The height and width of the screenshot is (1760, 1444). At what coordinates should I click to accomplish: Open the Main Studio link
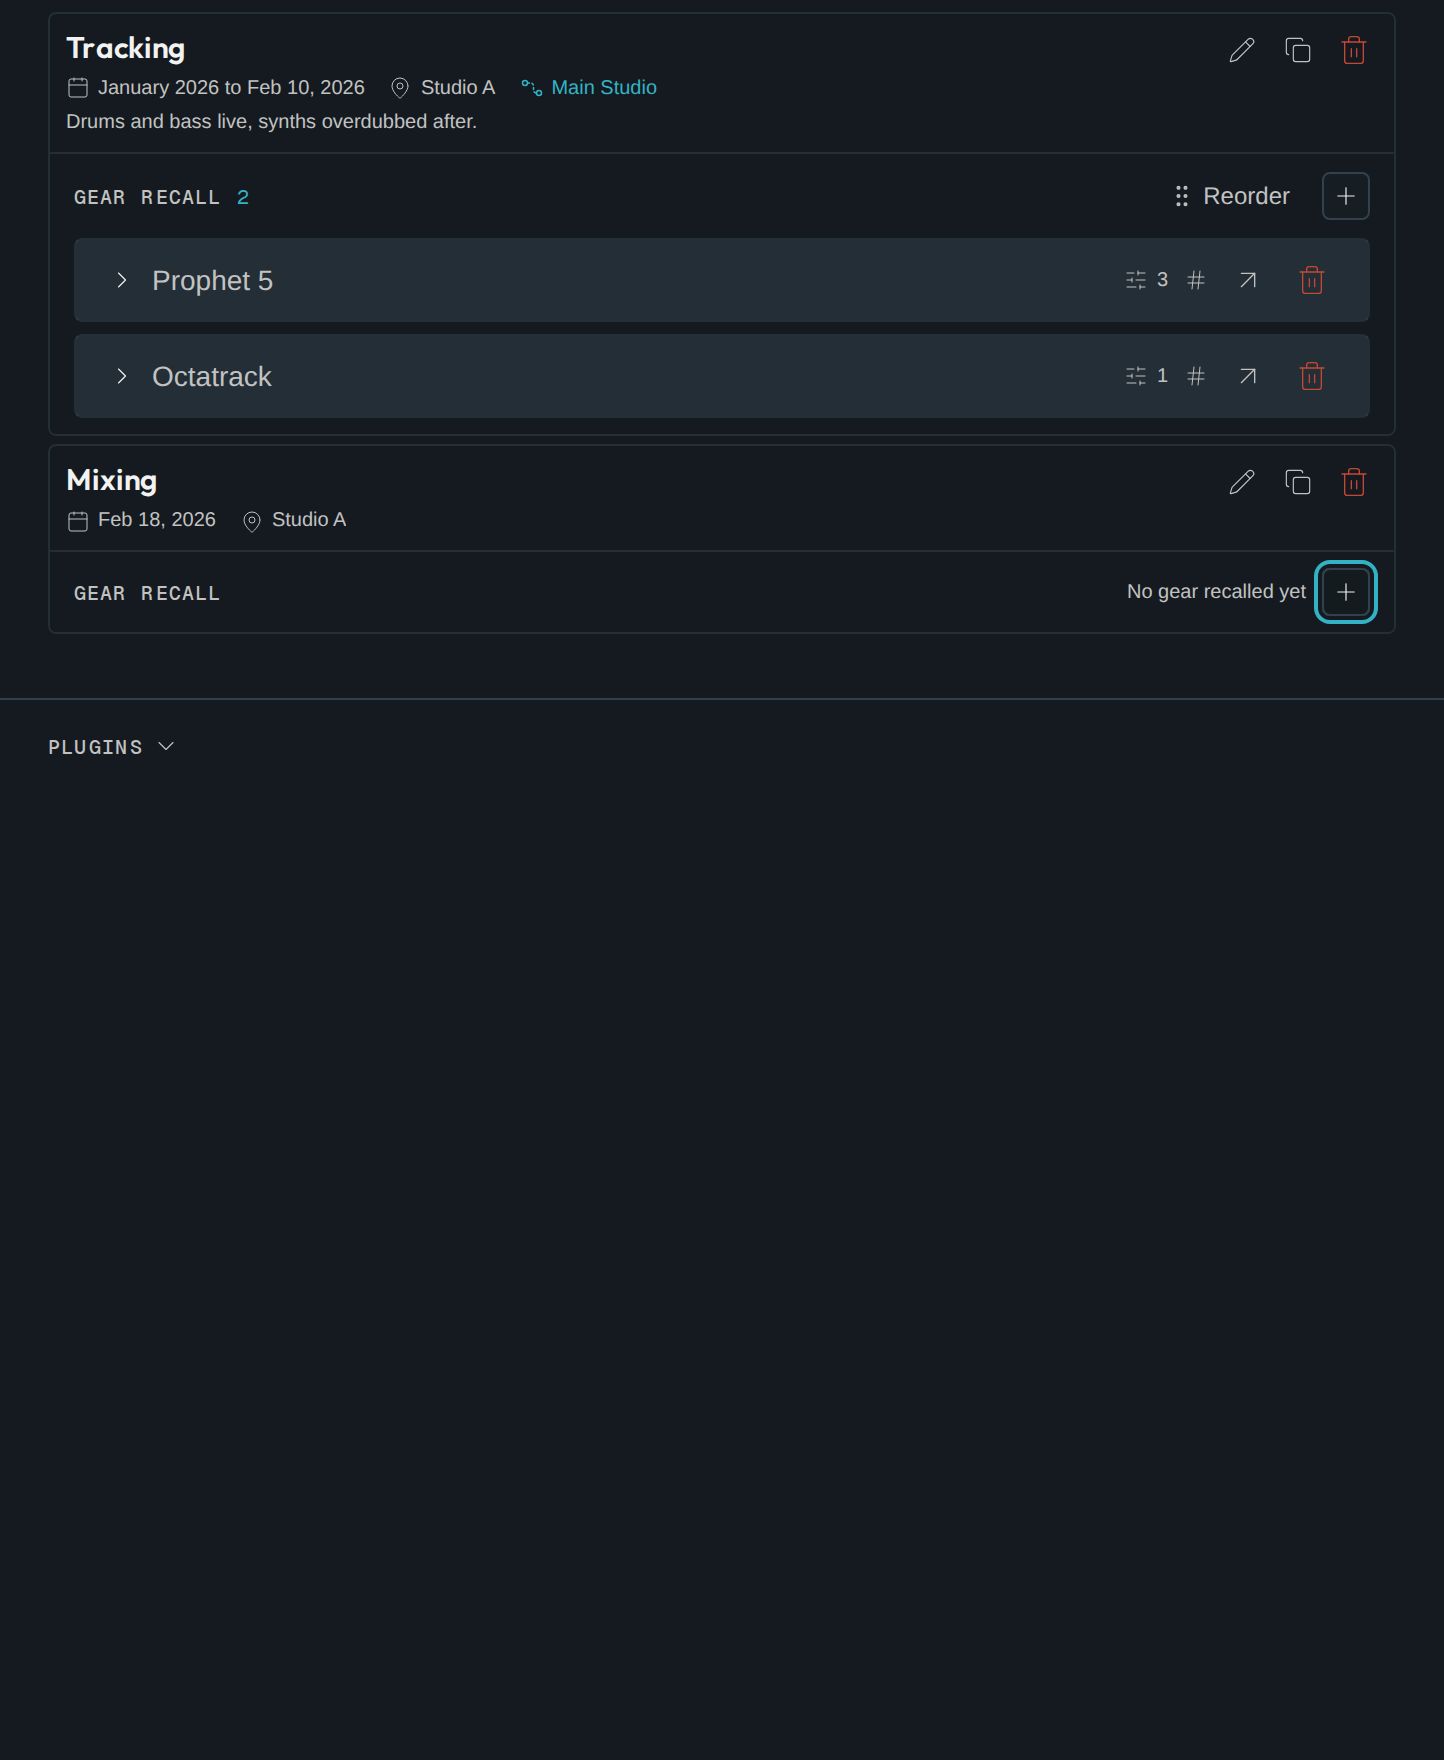tap(589, 87)
